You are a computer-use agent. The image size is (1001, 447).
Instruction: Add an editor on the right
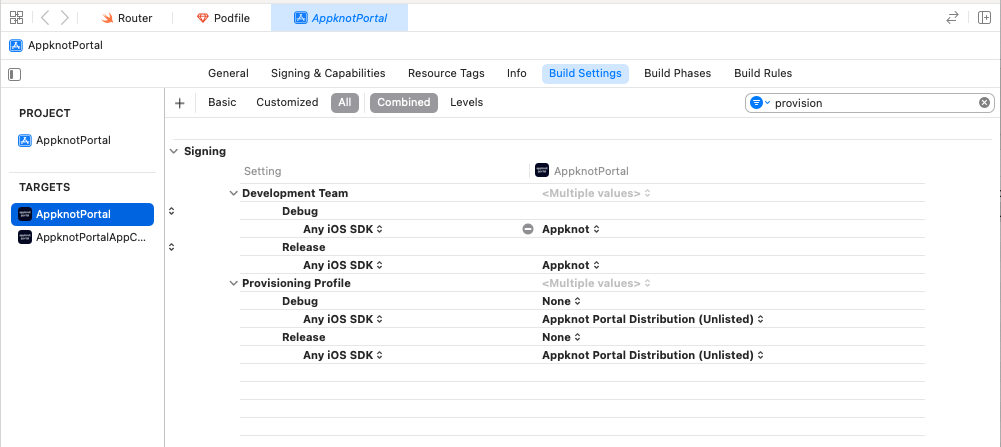pyautogui.click(x=984, y=18)
